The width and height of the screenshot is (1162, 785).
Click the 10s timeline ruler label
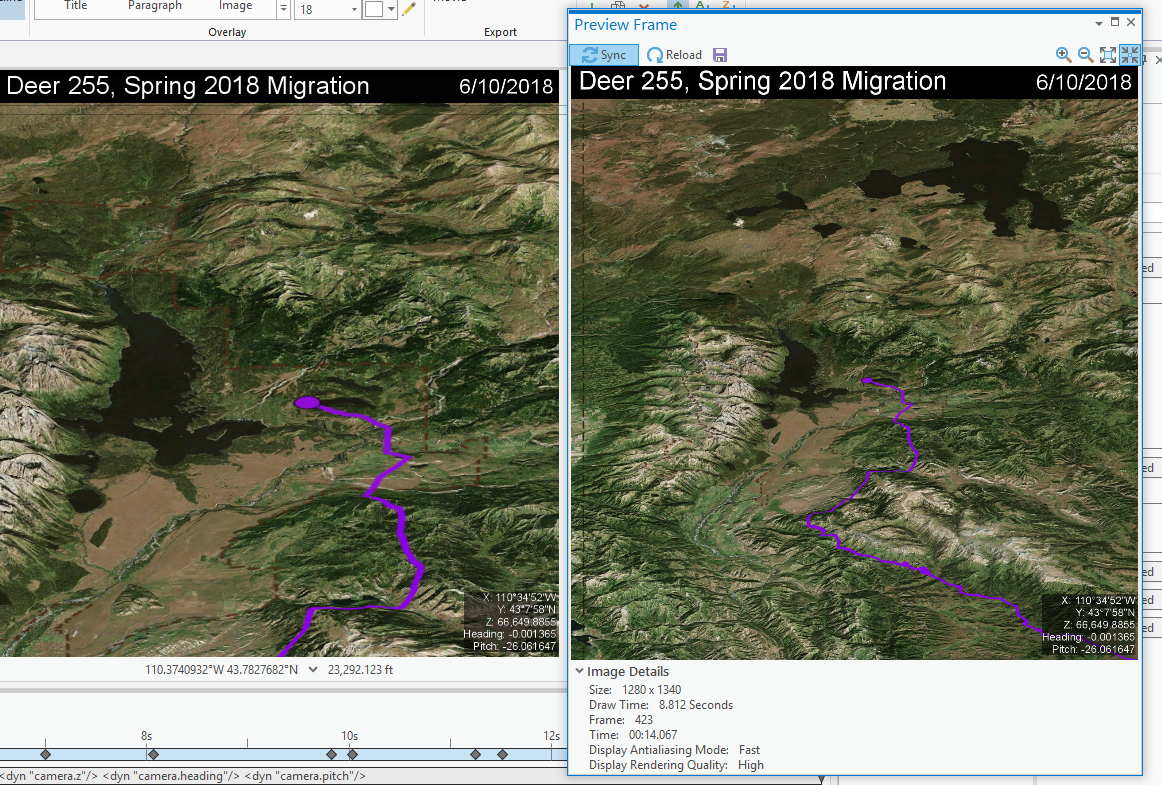click(350, 736)
